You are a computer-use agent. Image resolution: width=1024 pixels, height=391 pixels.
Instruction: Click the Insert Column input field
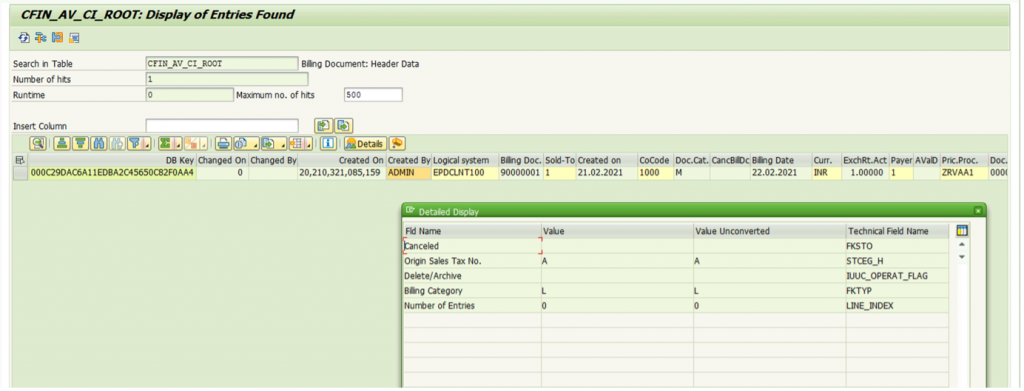[x=222, y=125]
